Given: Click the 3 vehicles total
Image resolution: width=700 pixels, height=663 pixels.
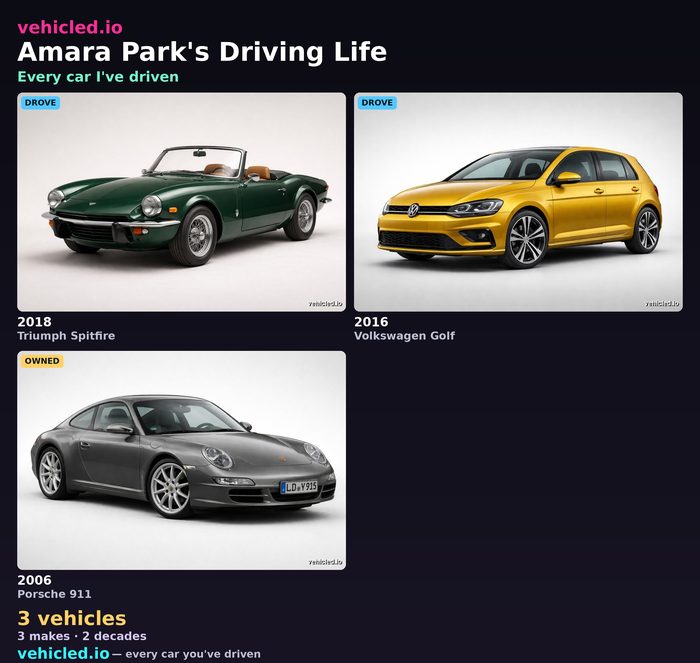Looking at the screenshot, I should click(x=72, y=618).
